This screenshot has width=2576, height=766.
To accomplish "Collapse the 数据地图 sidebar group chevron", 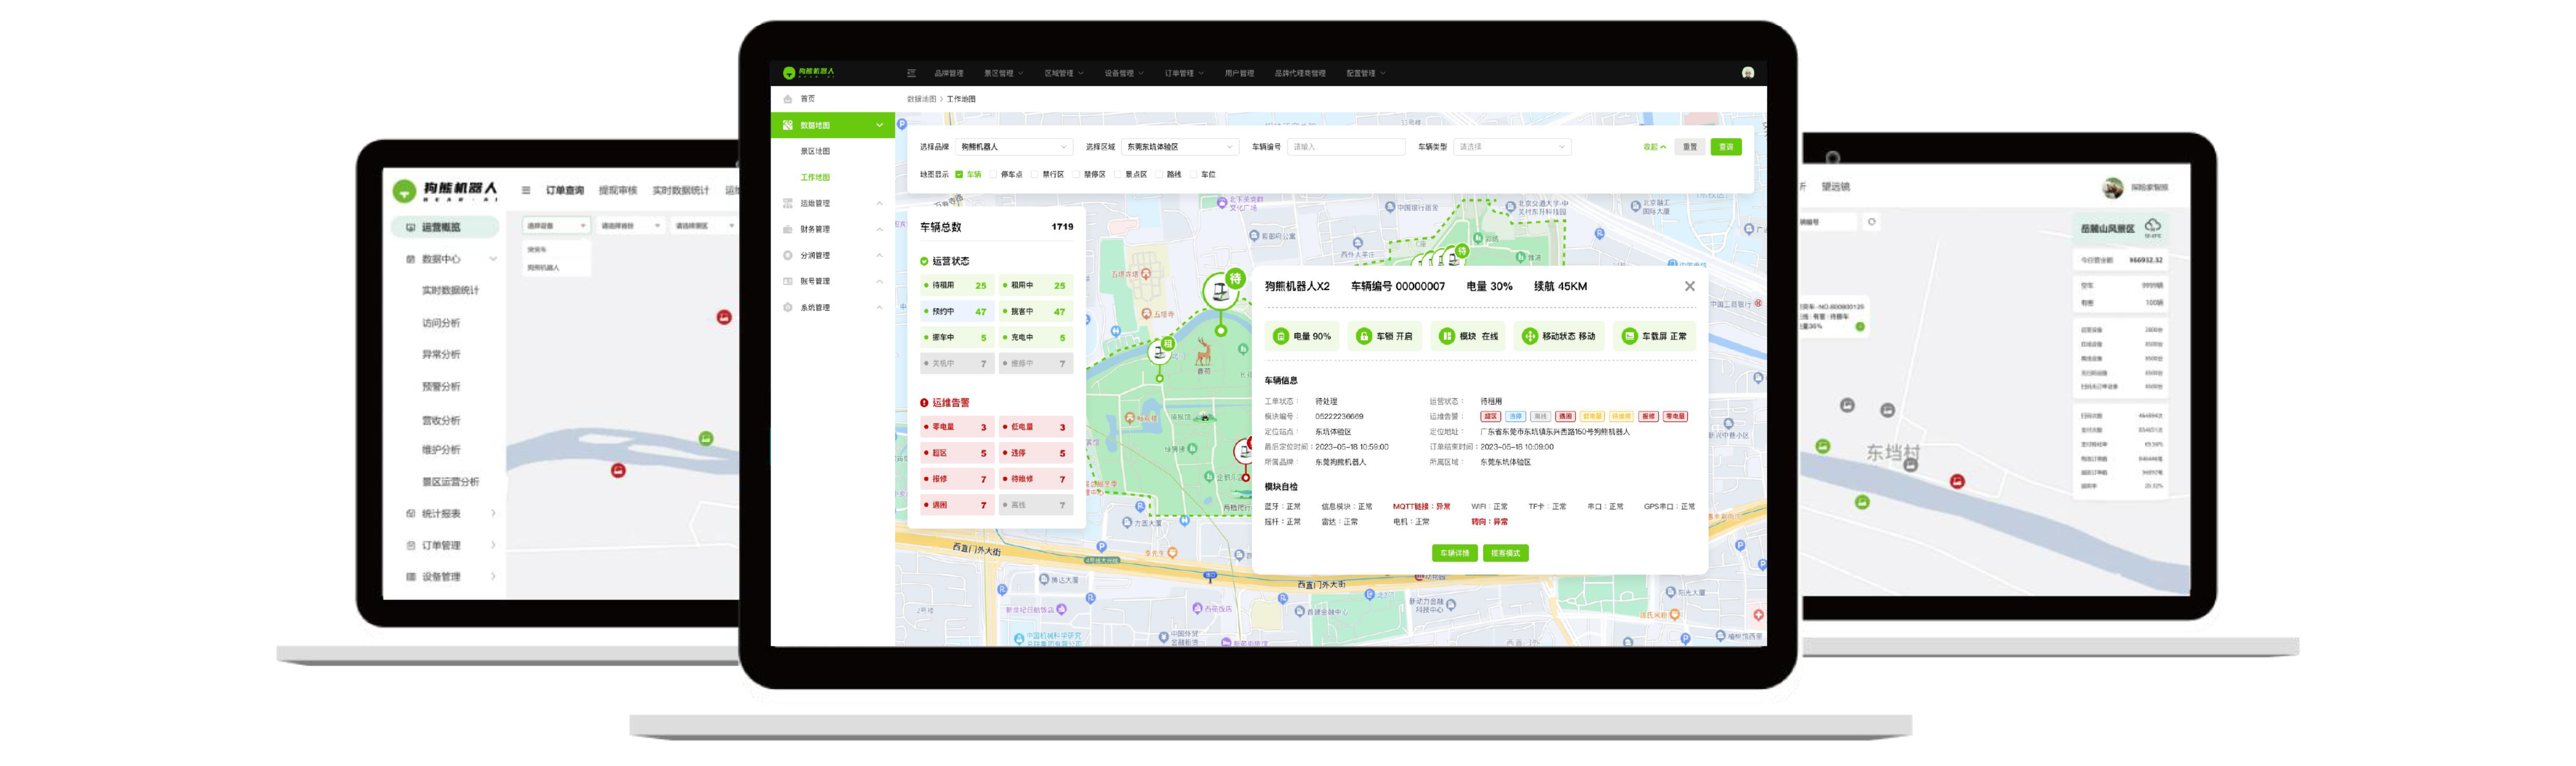I will [879, 125].
